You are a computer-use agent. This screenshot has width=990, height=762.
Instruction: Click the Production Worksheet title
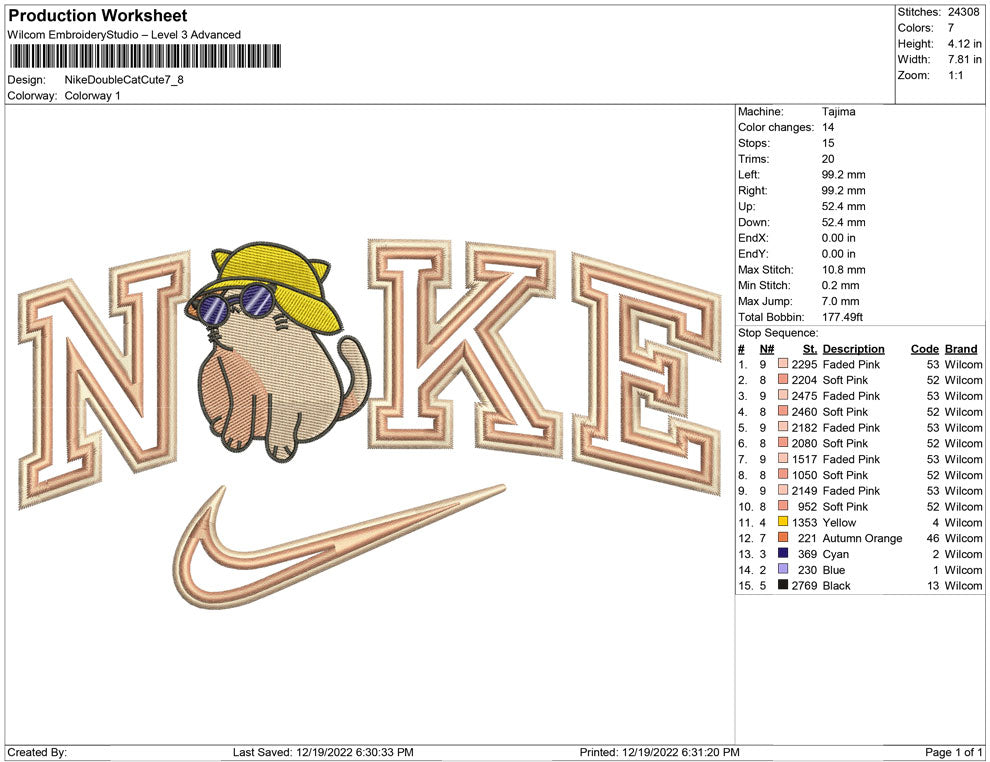point(98,16)
